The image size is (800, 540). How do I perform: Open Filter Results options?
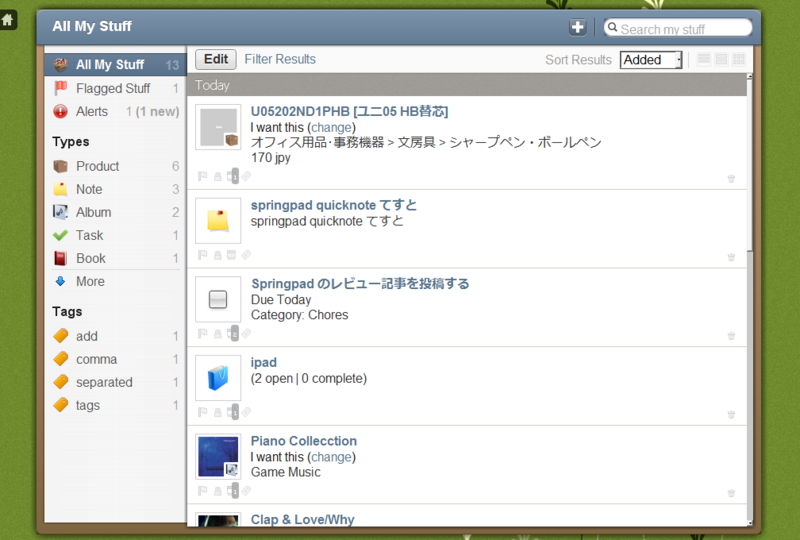coord(280,59)
